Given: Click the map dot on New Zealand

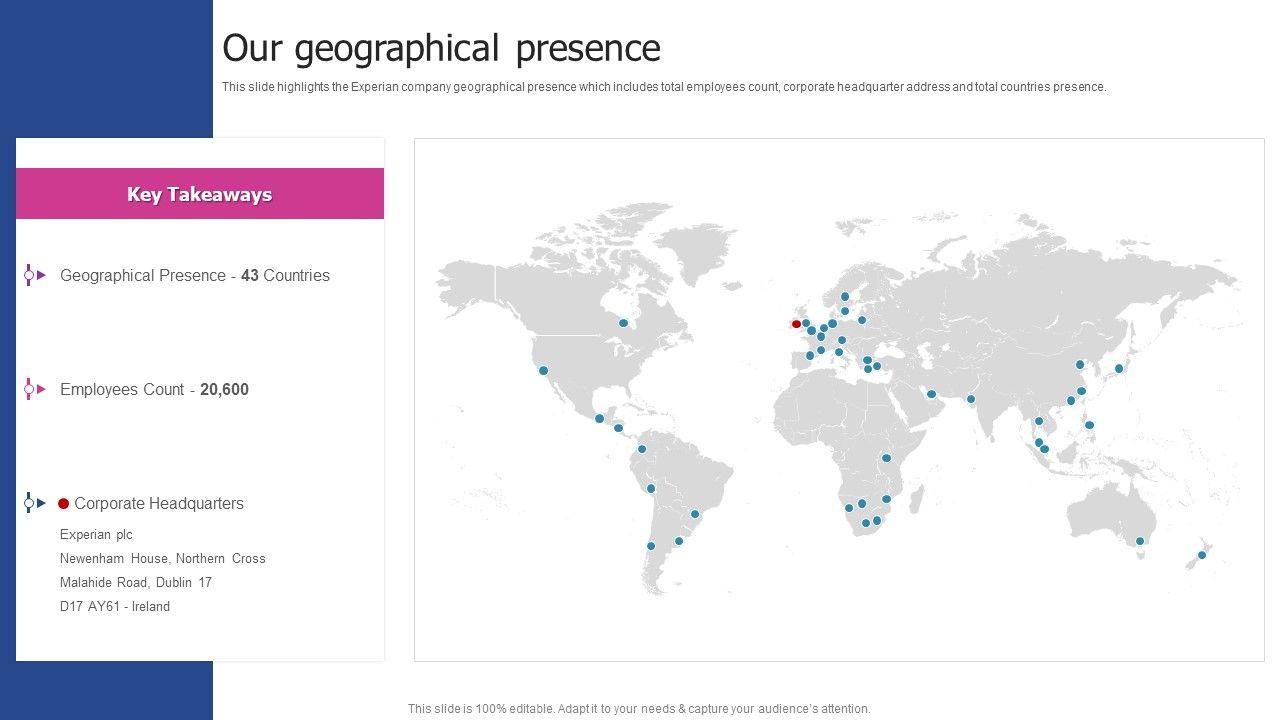Looking at the screenshot, I should 1202,555.
